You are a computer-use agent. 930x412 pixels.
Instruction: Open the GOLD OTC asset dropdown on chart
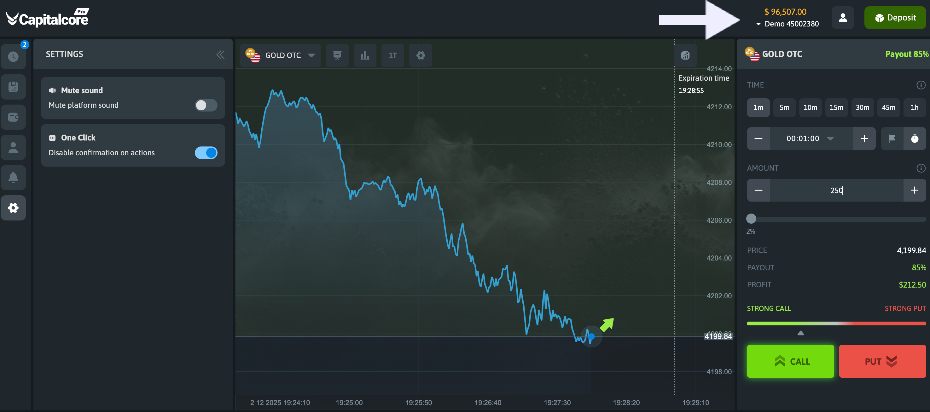point(281,56)
